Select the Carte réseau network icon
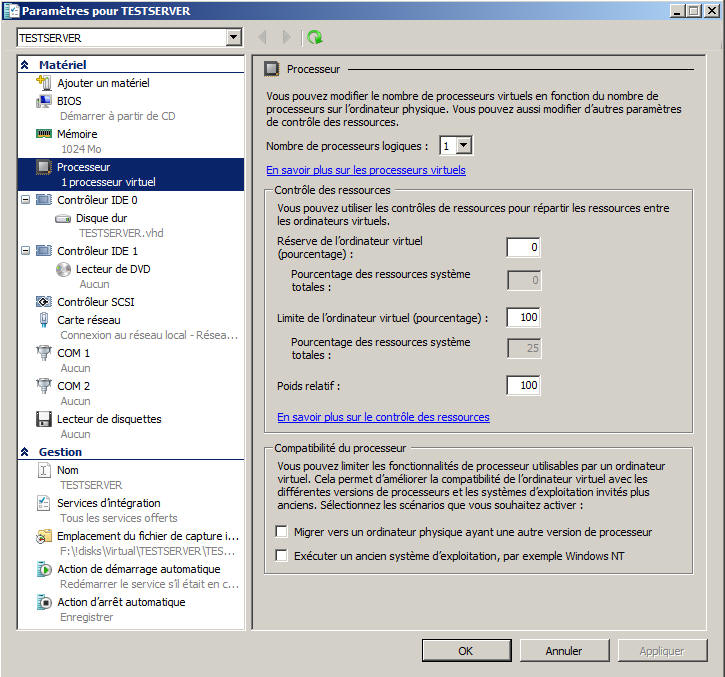This screenshot has width=725, height=677. (44, 320)
